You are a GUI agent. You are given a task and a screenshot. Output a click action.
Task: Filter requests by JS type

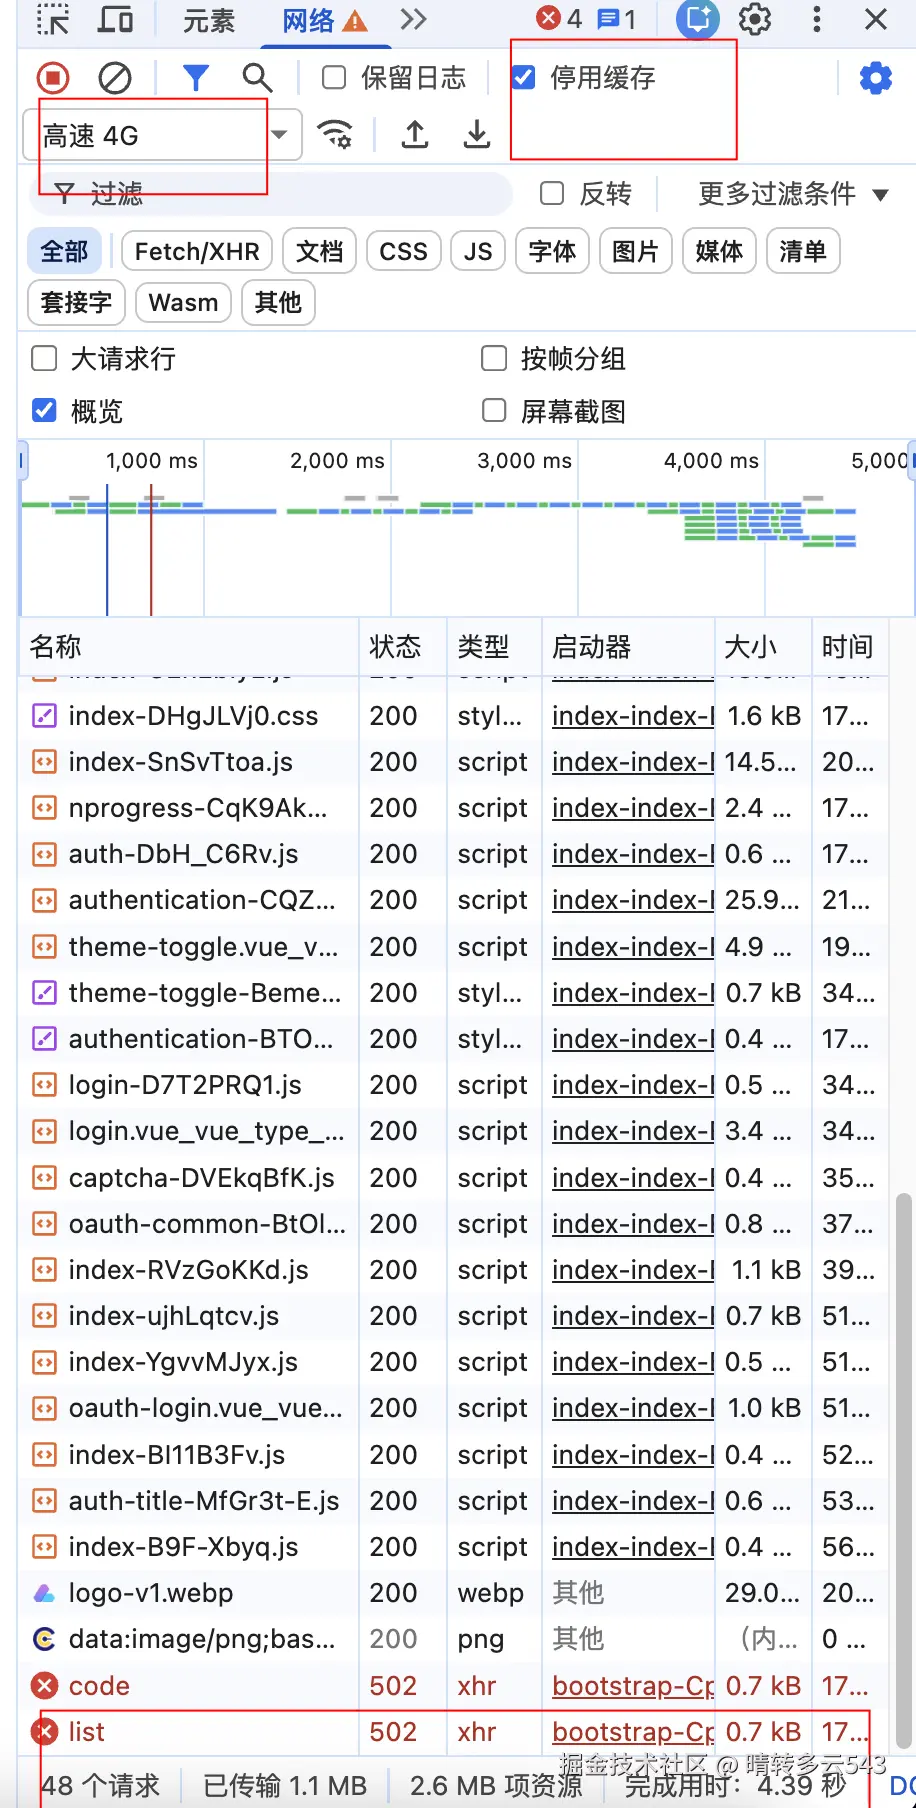tap(478, 251)
